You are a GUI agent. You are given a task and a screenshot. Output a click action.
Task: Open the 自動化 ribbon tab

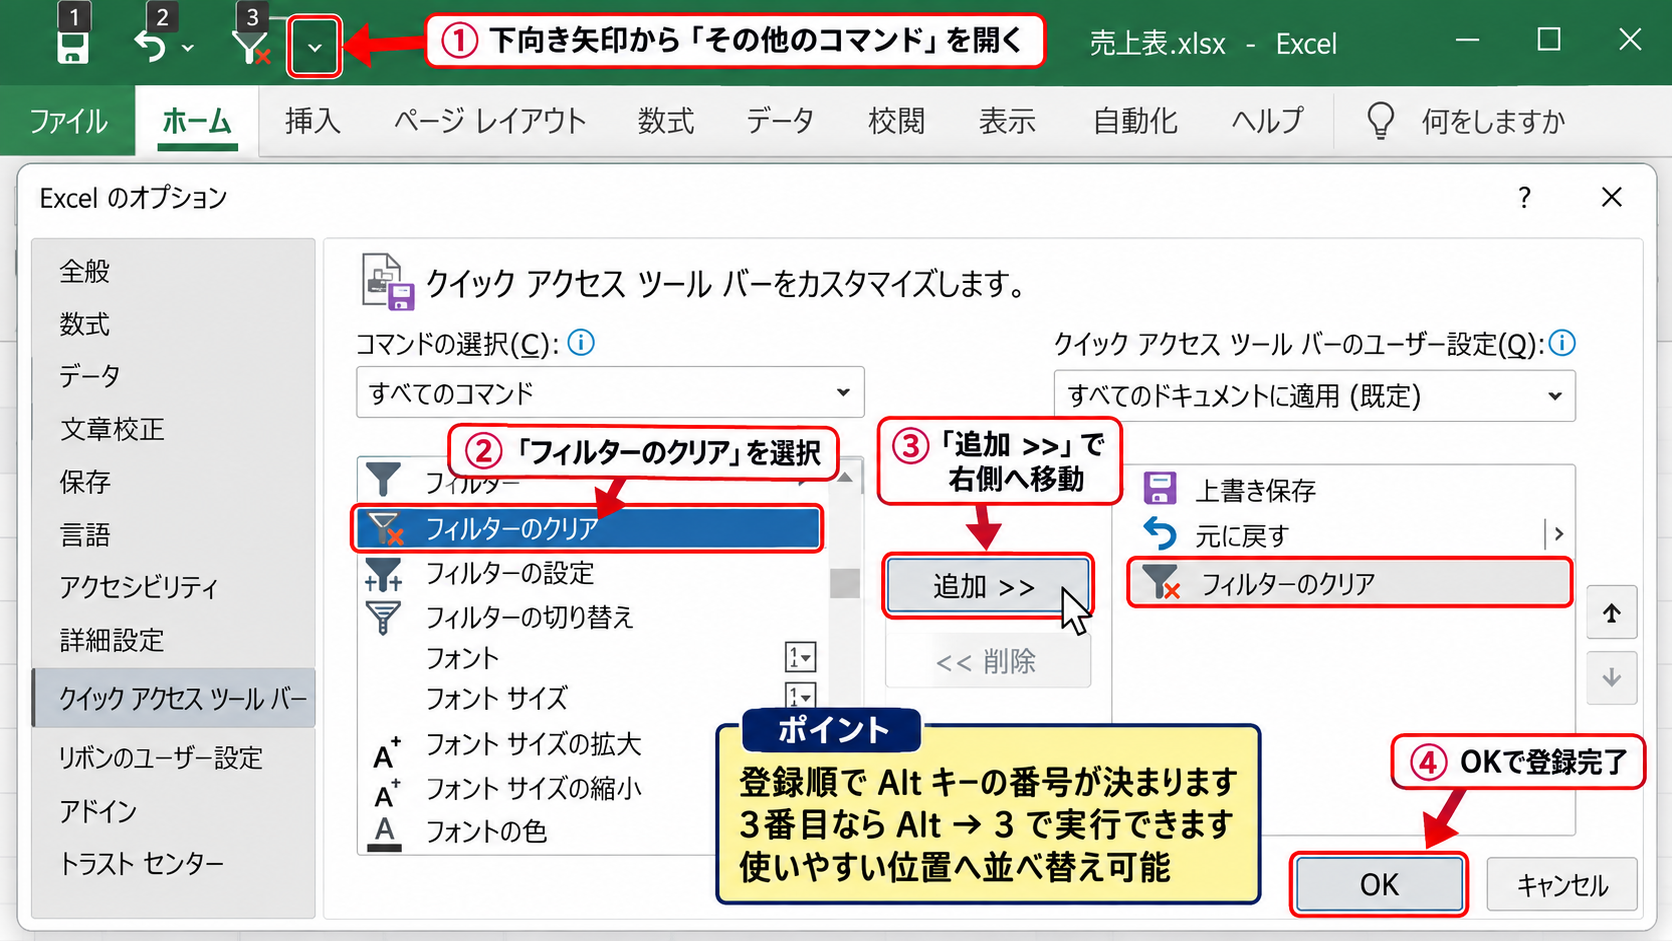pyautogui.click(x=1135, y=121)
